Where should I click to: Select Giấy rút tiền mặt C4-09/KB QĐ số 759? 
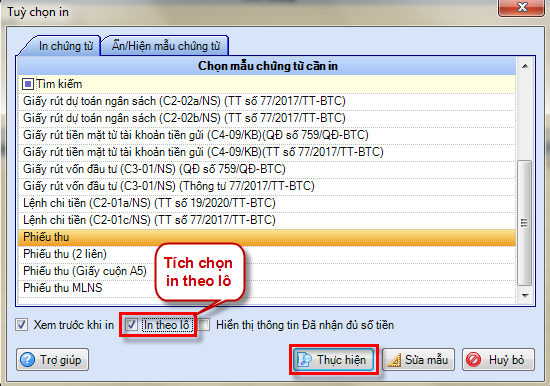pos(267,135)
